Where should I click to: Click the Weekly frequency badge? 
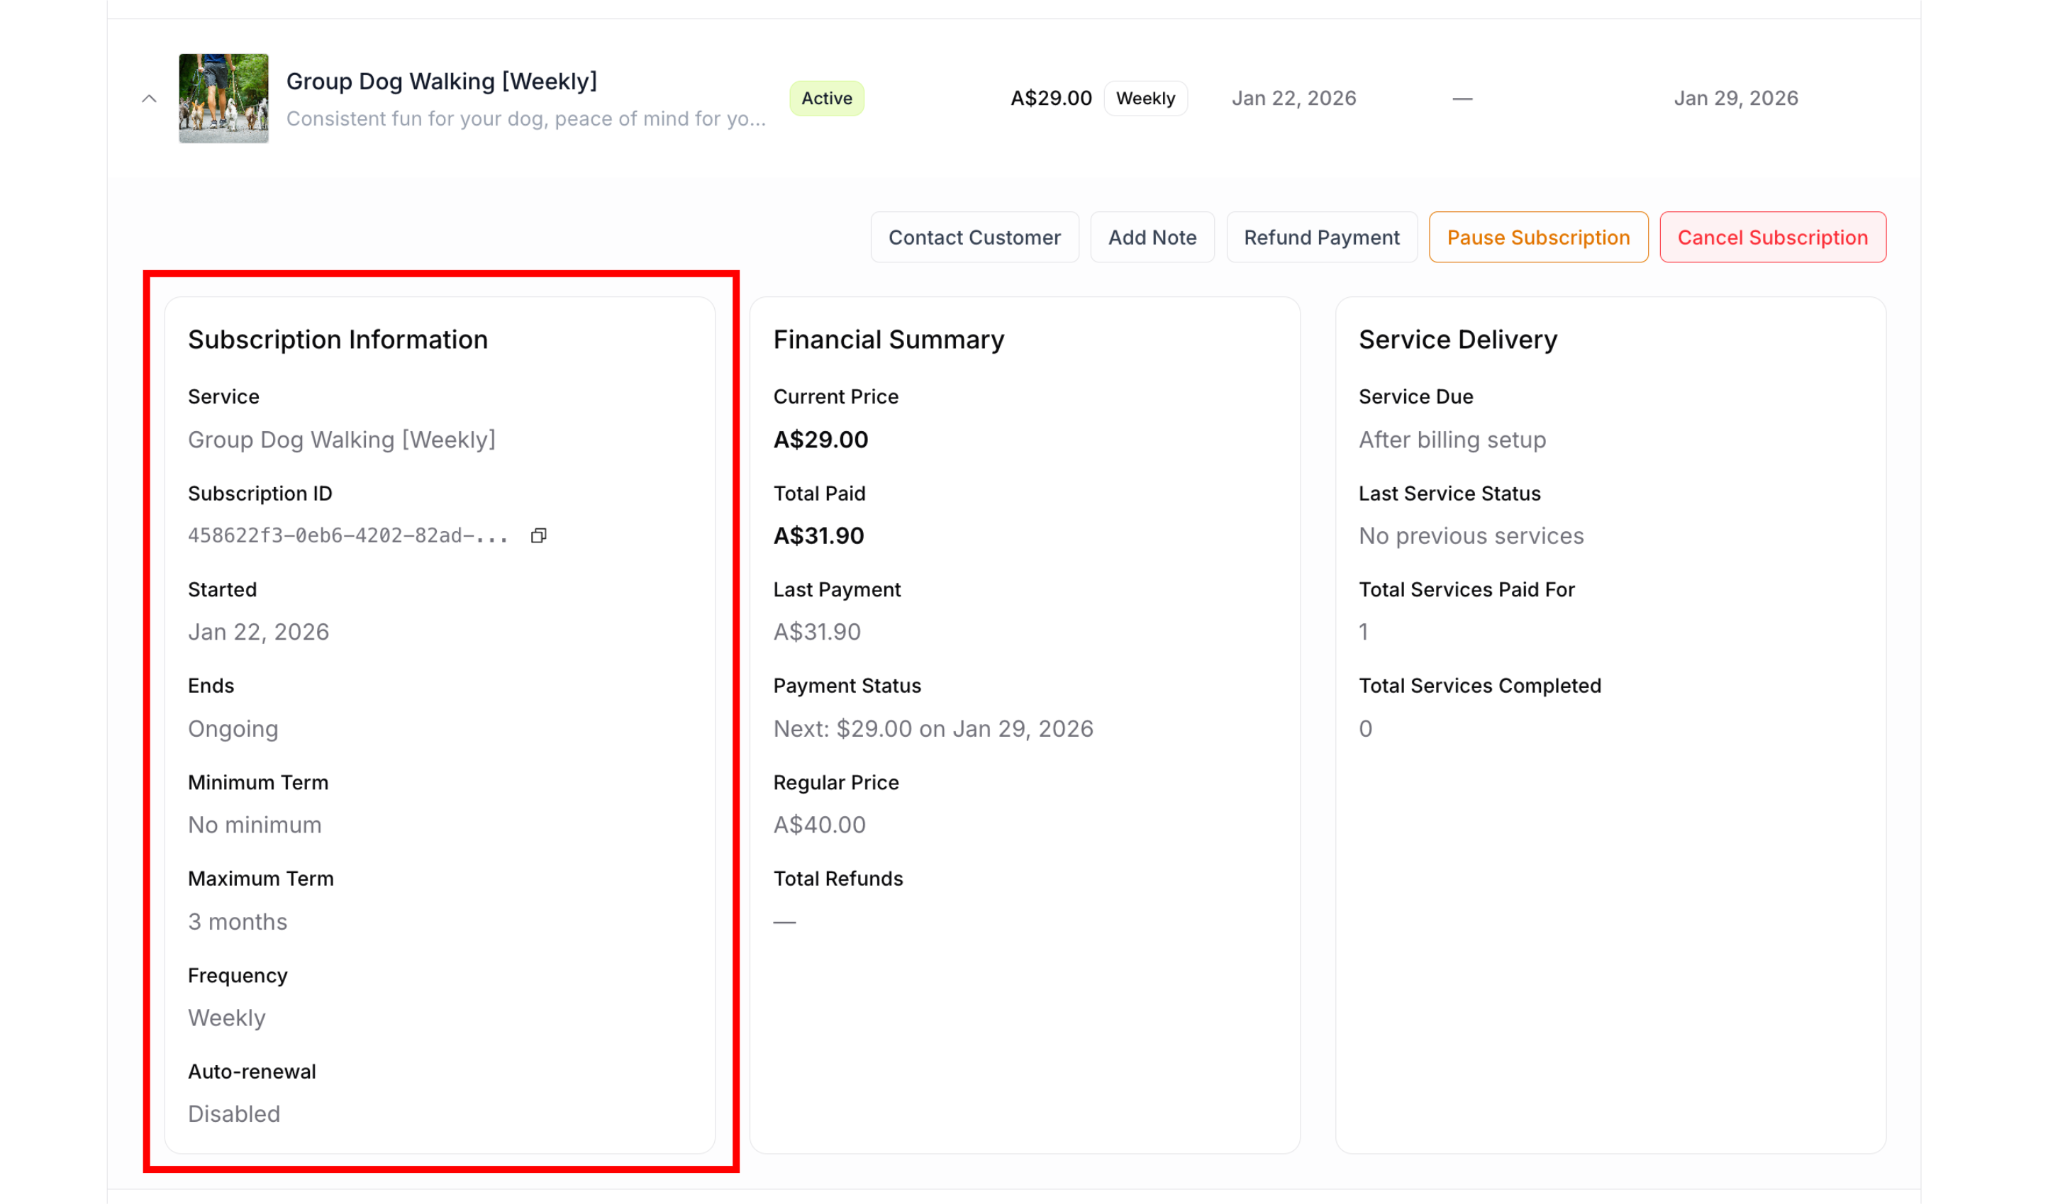click(x=1145, y=98)
